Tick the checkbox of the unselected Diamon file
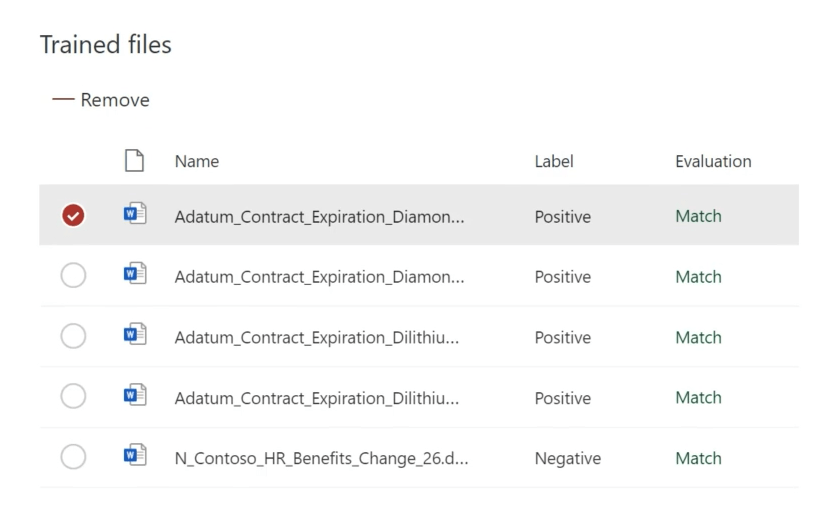This screenshot has width=816, height=513. (x=73, y=275)
